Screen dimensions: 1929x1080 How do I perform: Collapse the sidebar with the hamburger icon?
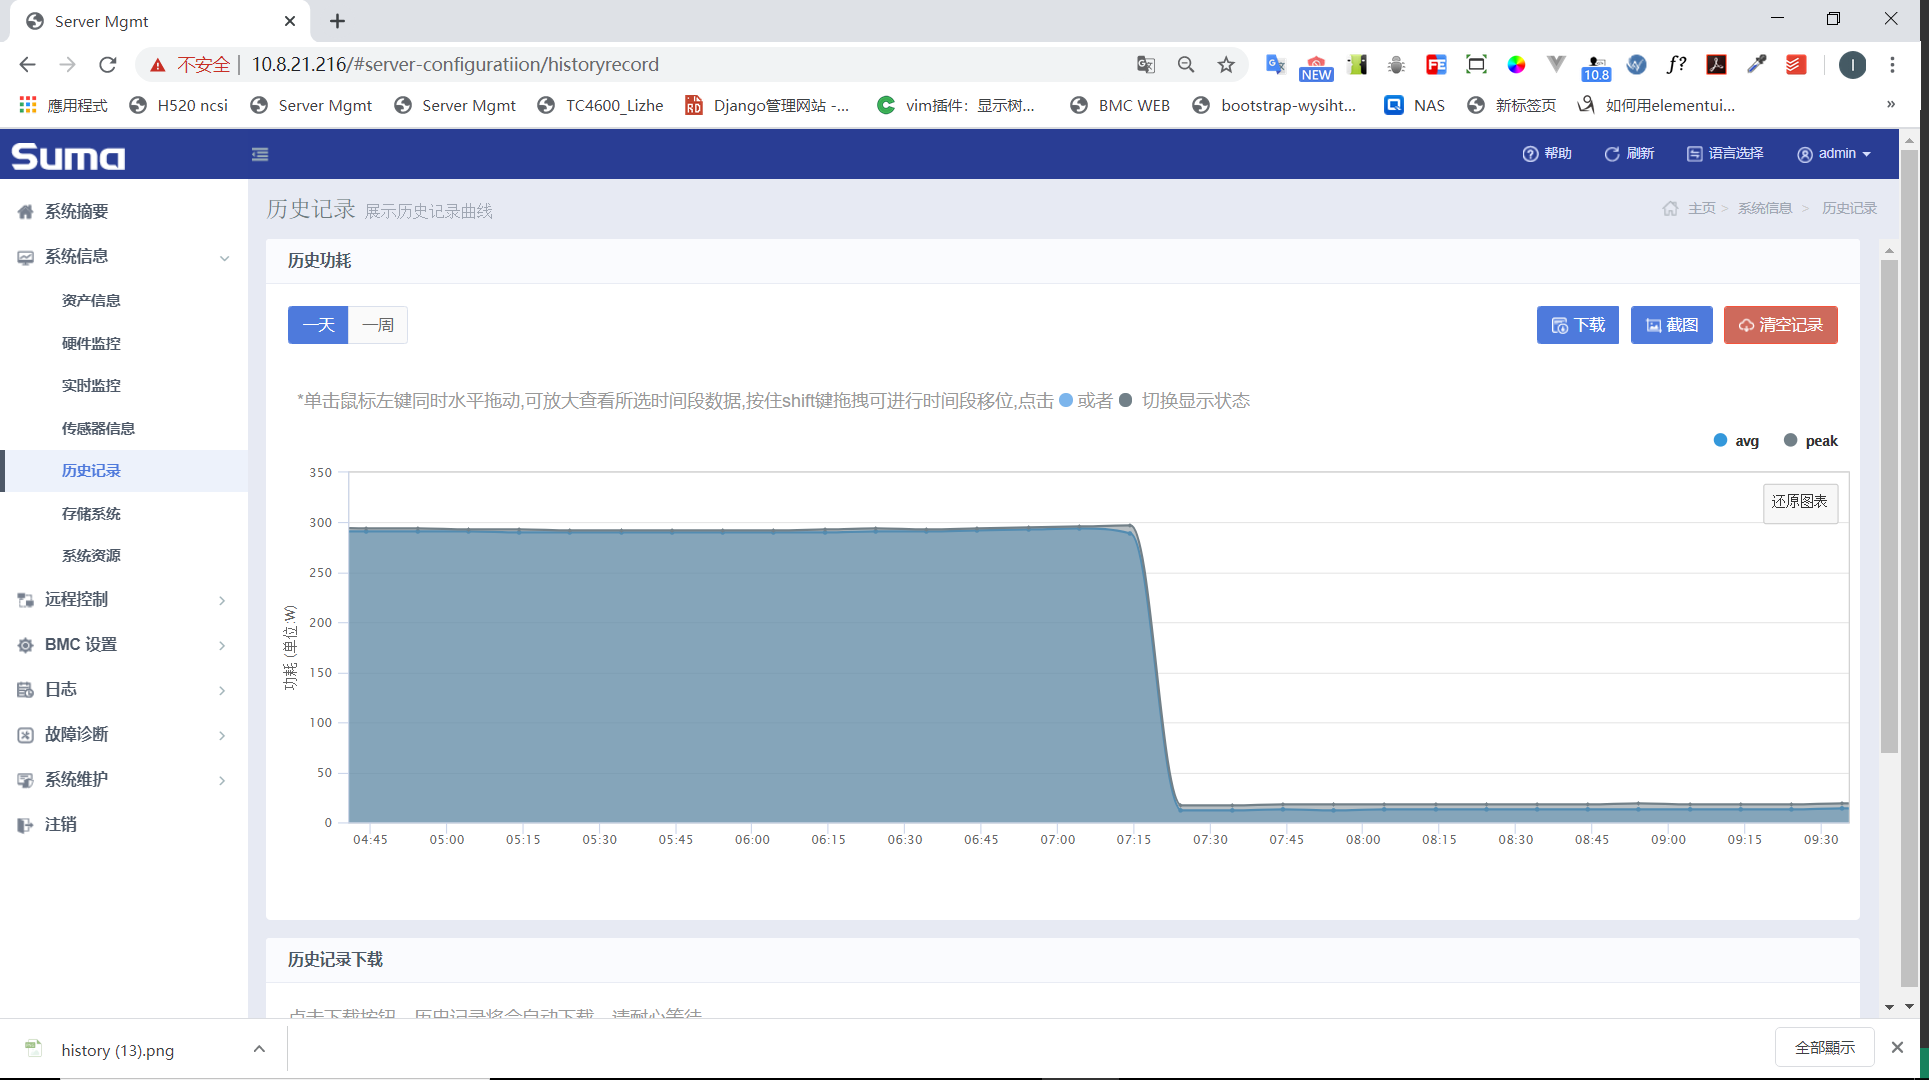point(260,154)
